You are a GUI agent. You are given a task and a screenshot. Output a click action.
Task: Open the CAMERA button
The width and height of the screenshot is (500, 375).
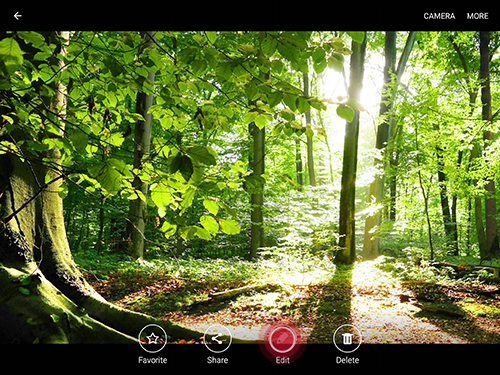(439, 16)
